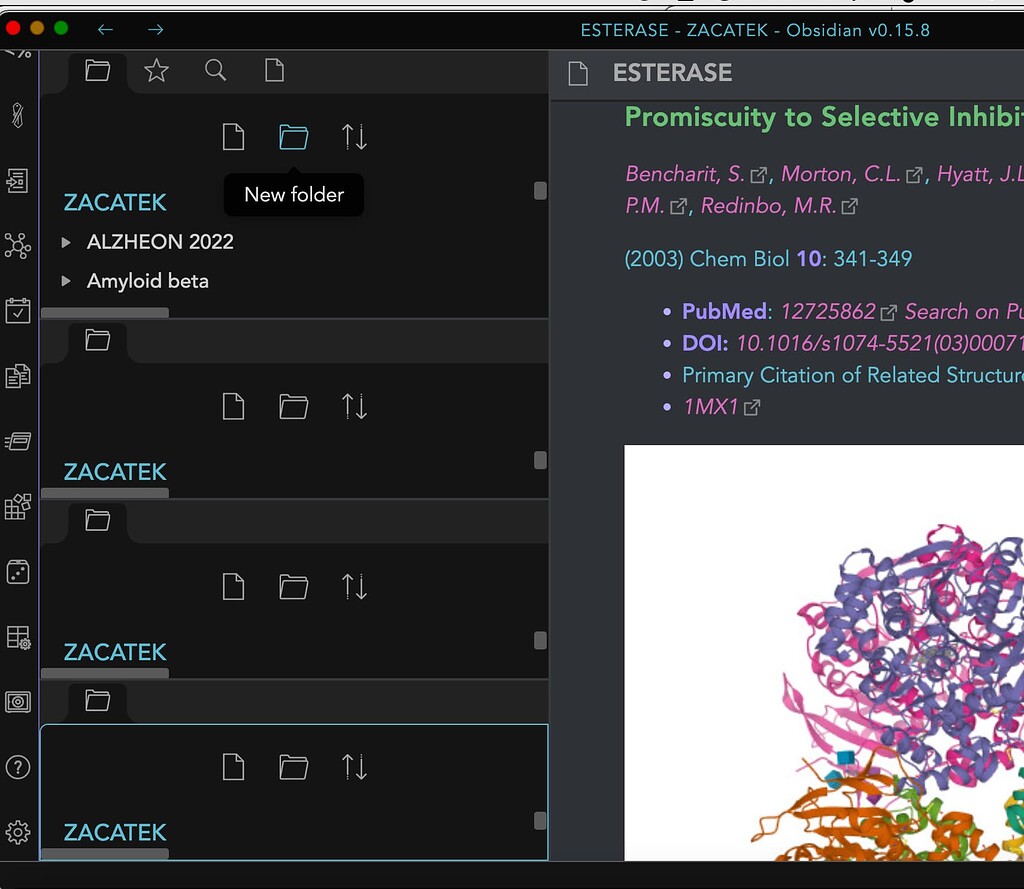Open the Settings gear icon
Viewport: 1024px width, 889px height.
point(18,832)
